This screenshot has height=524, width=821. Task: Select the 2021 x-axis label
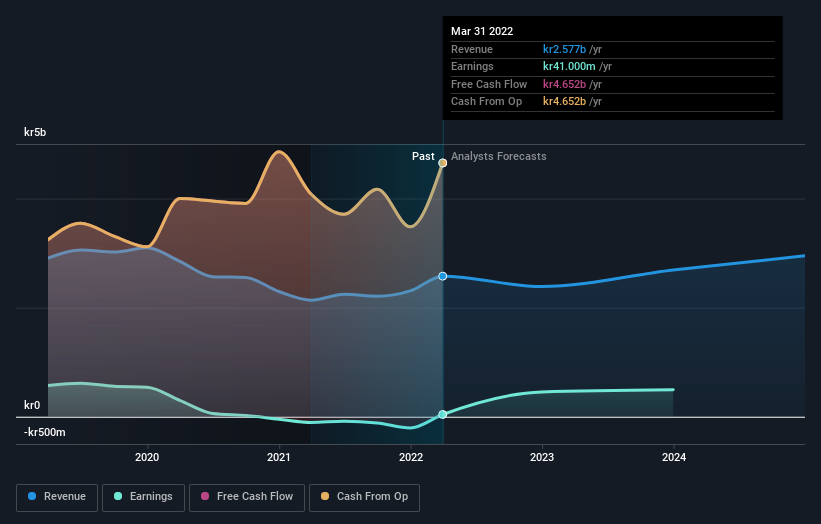tap(279, 457)
